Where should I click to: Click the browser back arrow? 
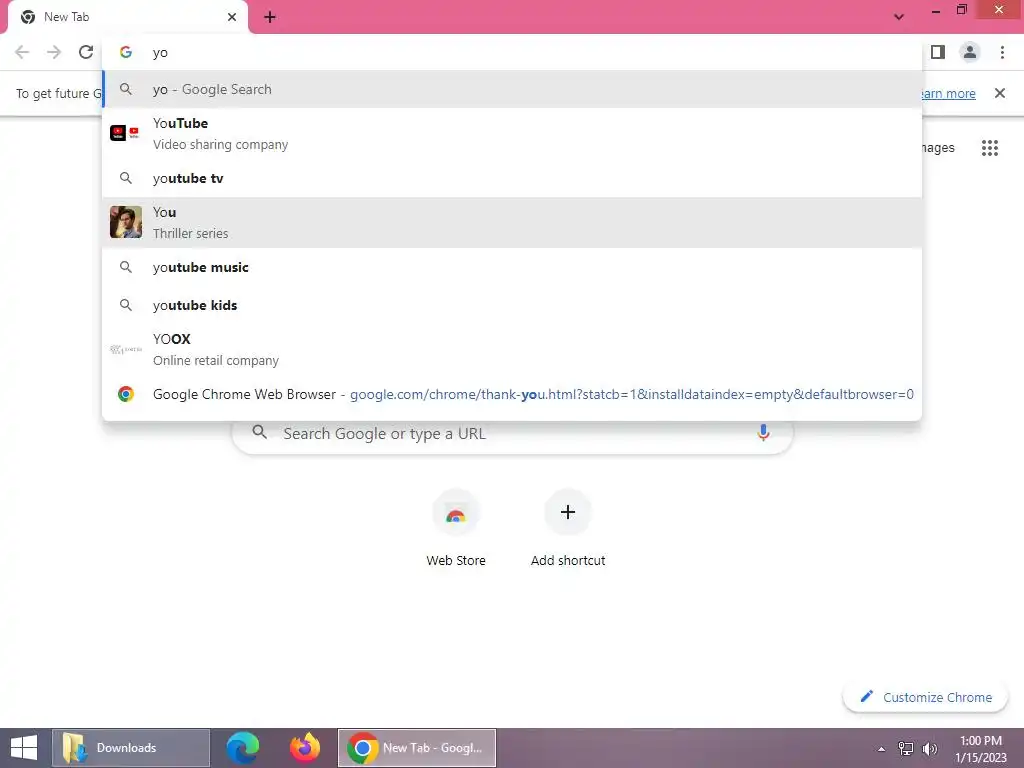22,52
